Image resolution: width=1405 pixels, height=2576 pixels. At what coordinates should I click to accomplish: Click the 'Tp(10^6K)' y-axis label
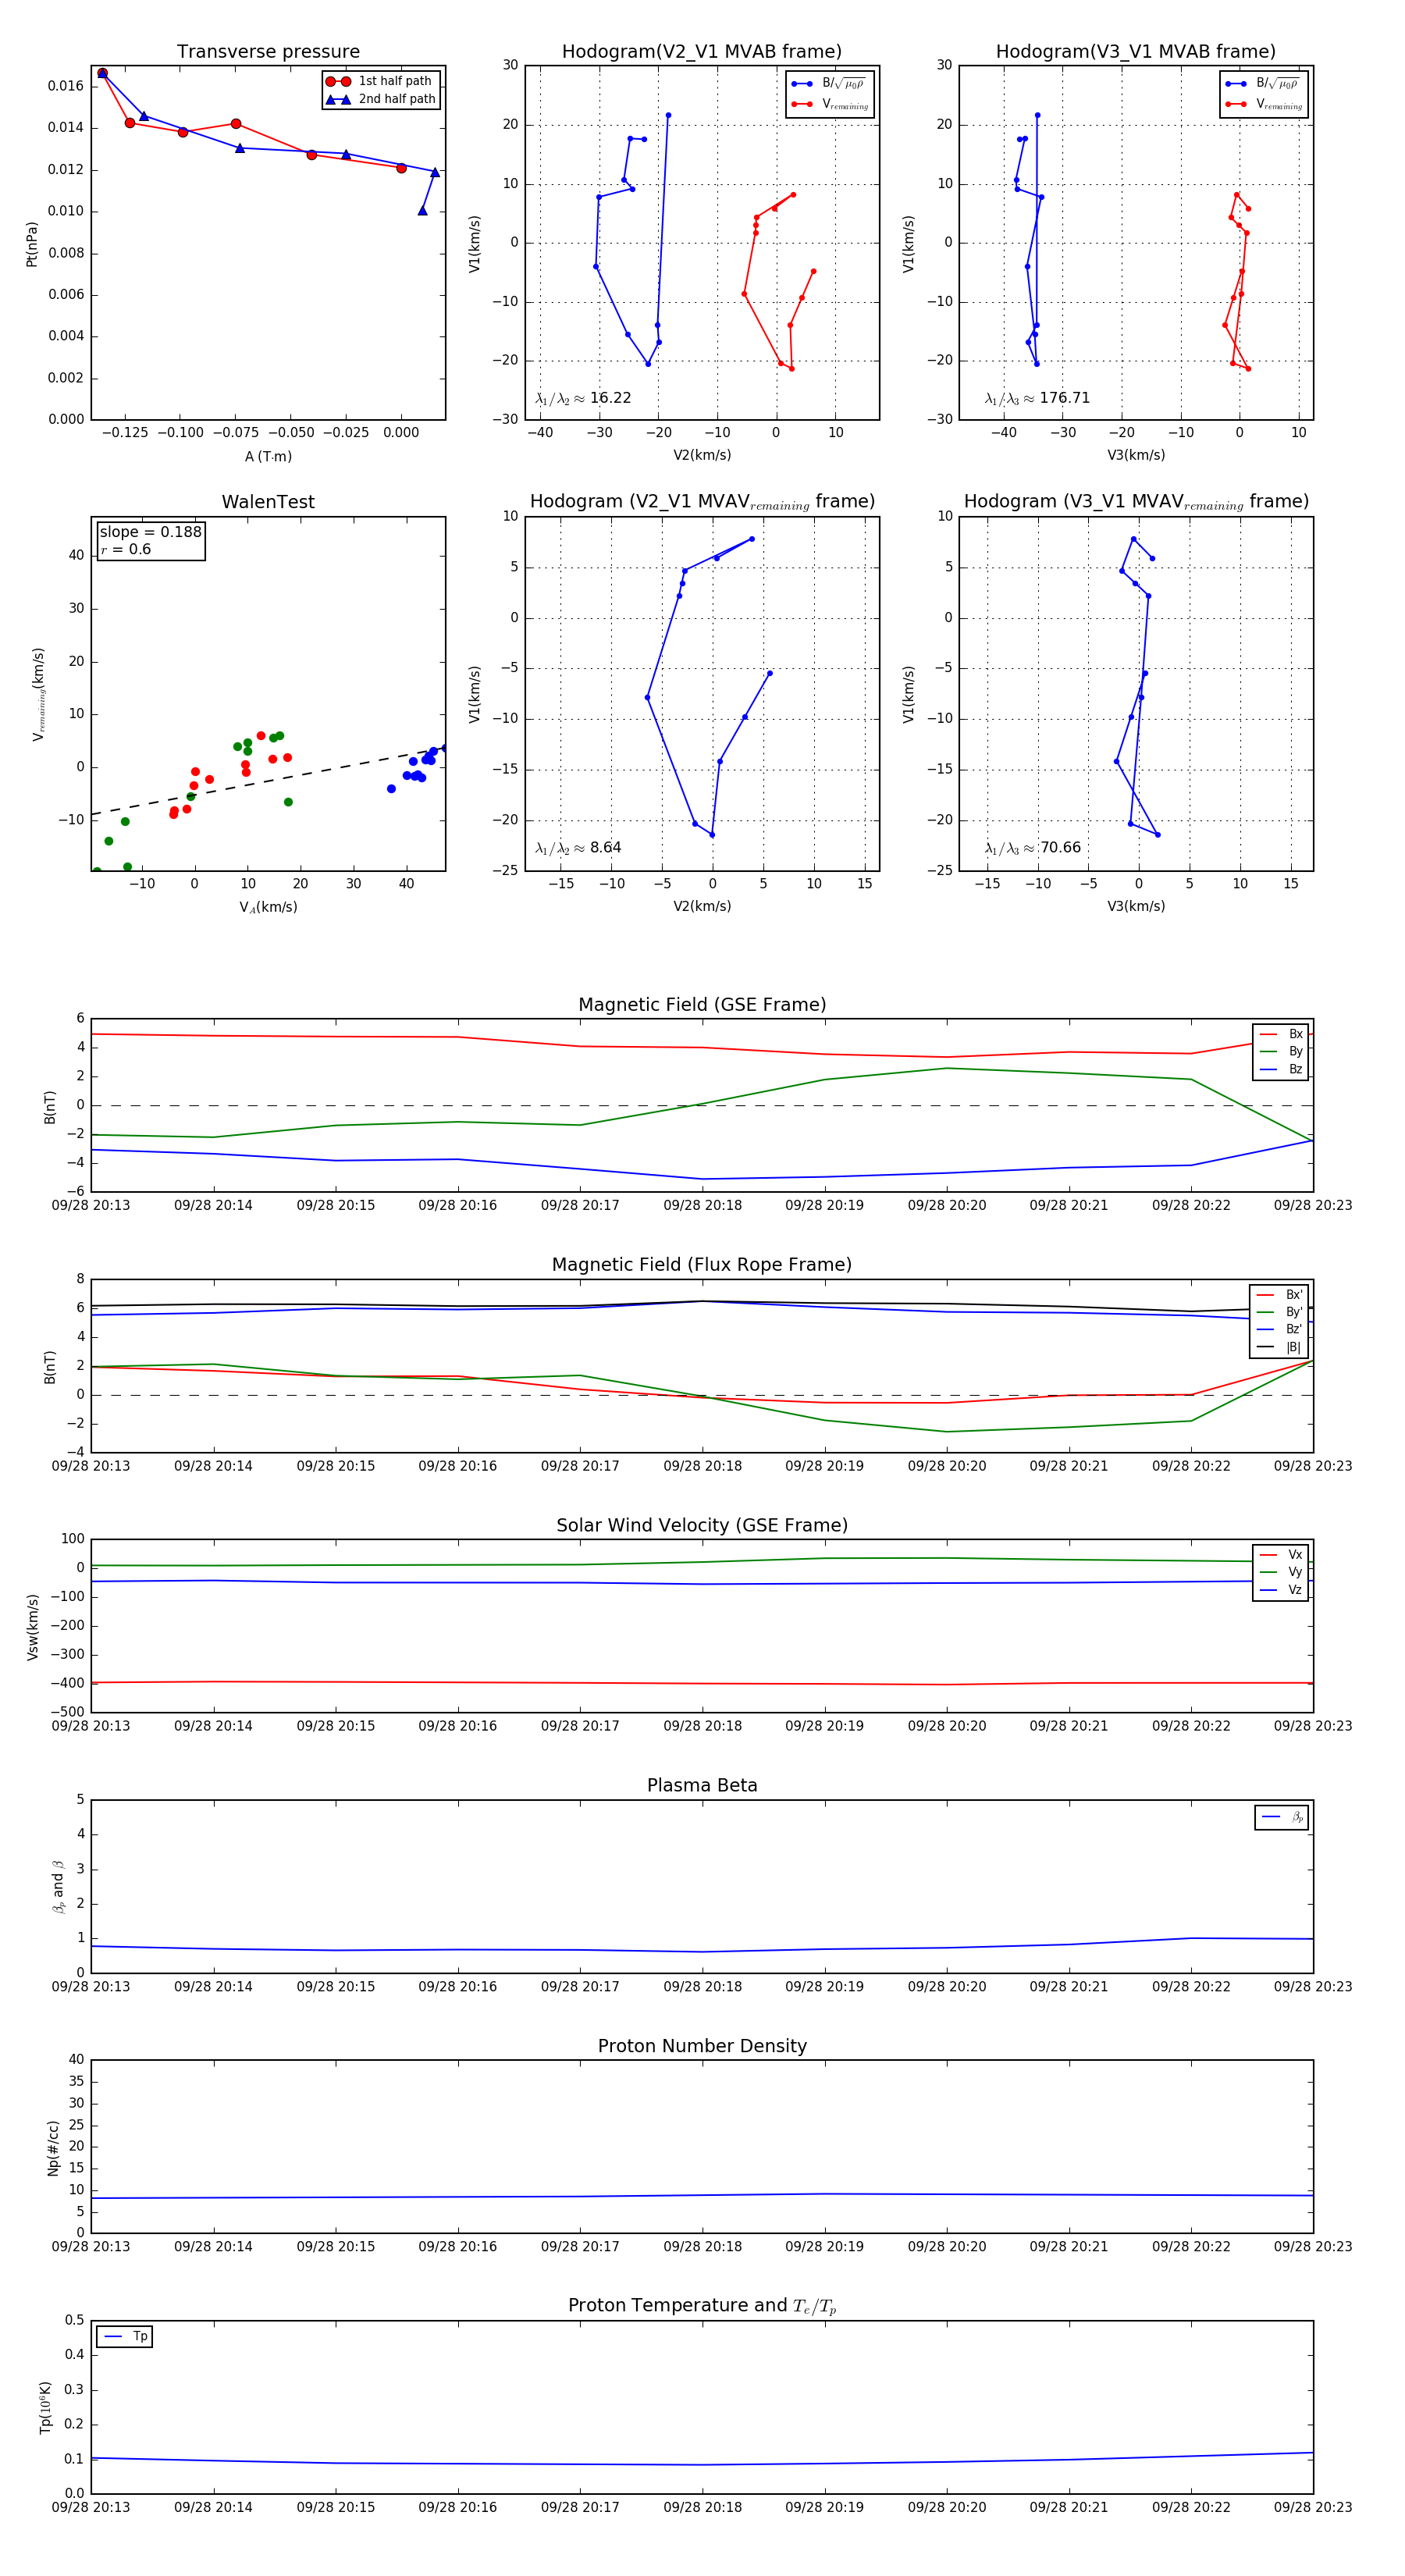45,2407
